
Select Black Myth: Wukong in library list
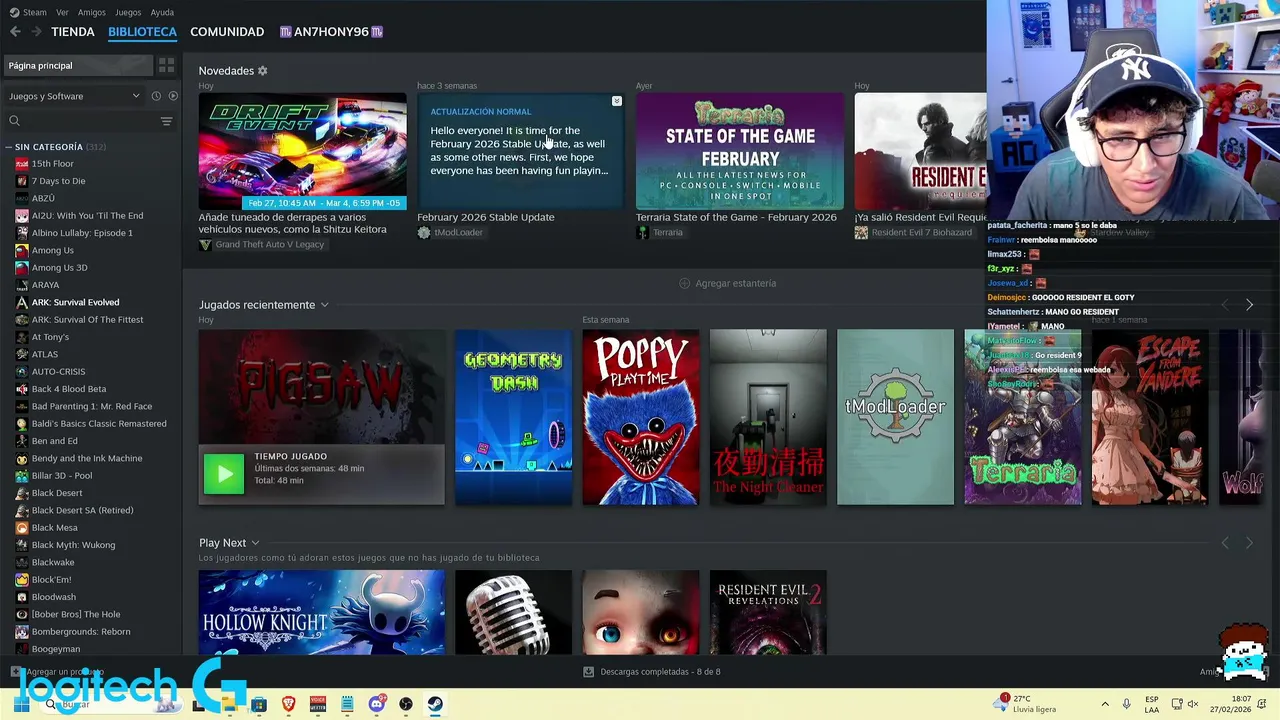click(73, 545)
